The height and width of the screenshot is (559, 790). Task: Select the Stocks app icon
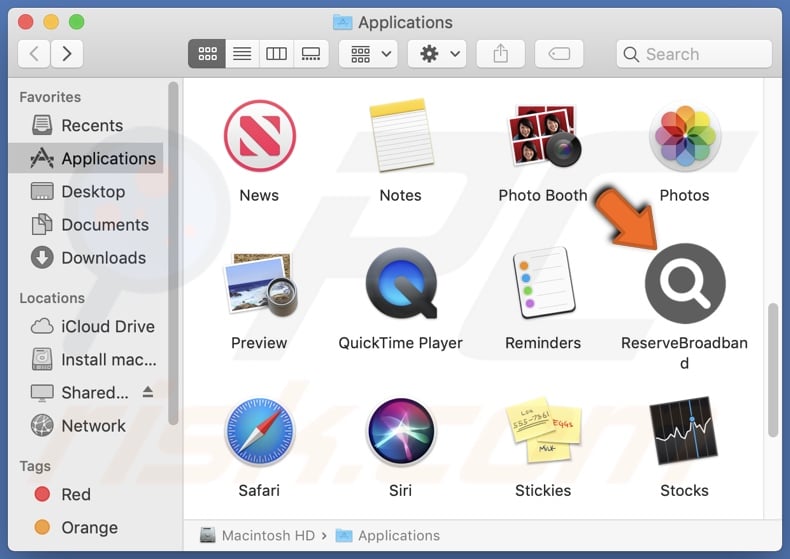pyautogui.click(x=684, y=430)
